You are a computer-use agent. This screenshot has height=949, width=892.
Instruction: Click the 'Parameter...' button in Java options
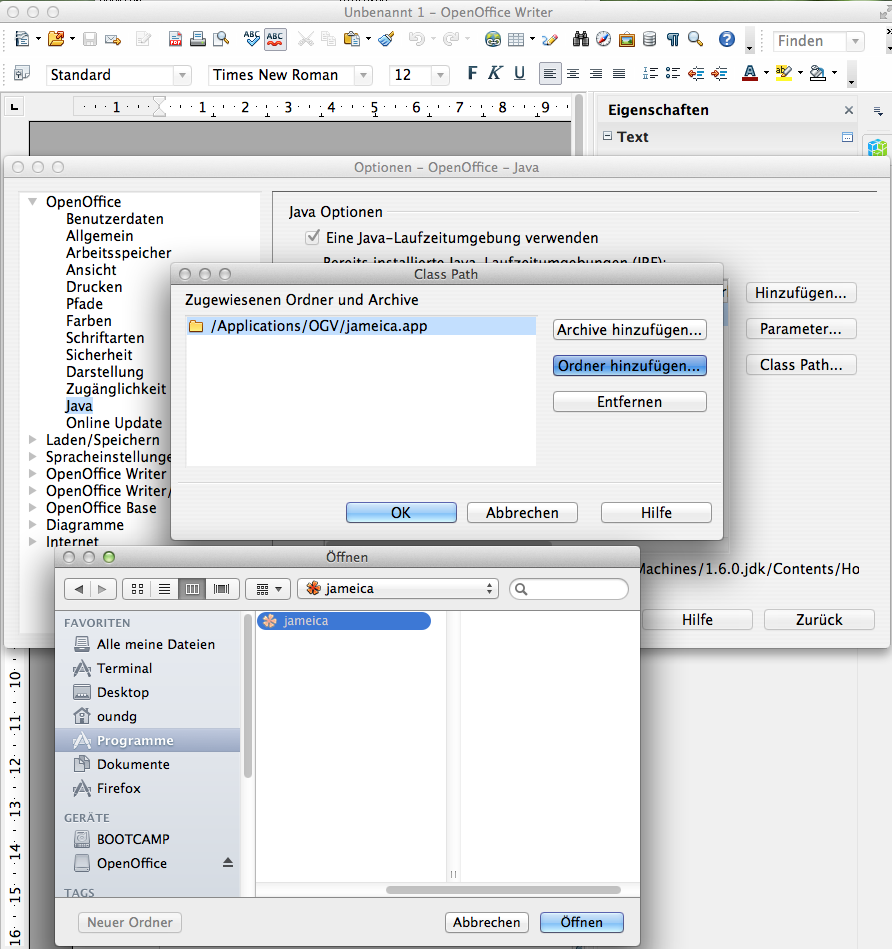(x=801, y=329)
